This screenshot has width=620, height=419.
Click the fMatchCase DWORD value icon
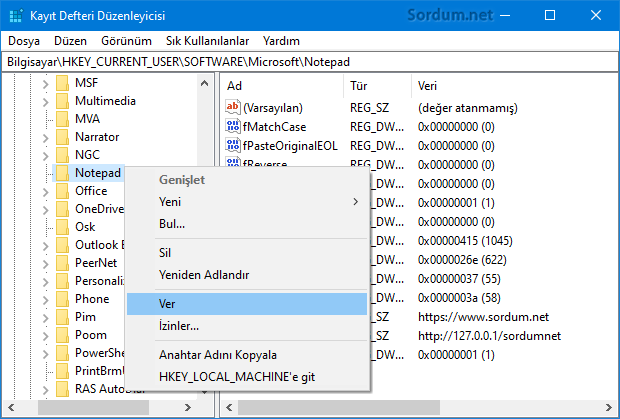coord(234,127)
